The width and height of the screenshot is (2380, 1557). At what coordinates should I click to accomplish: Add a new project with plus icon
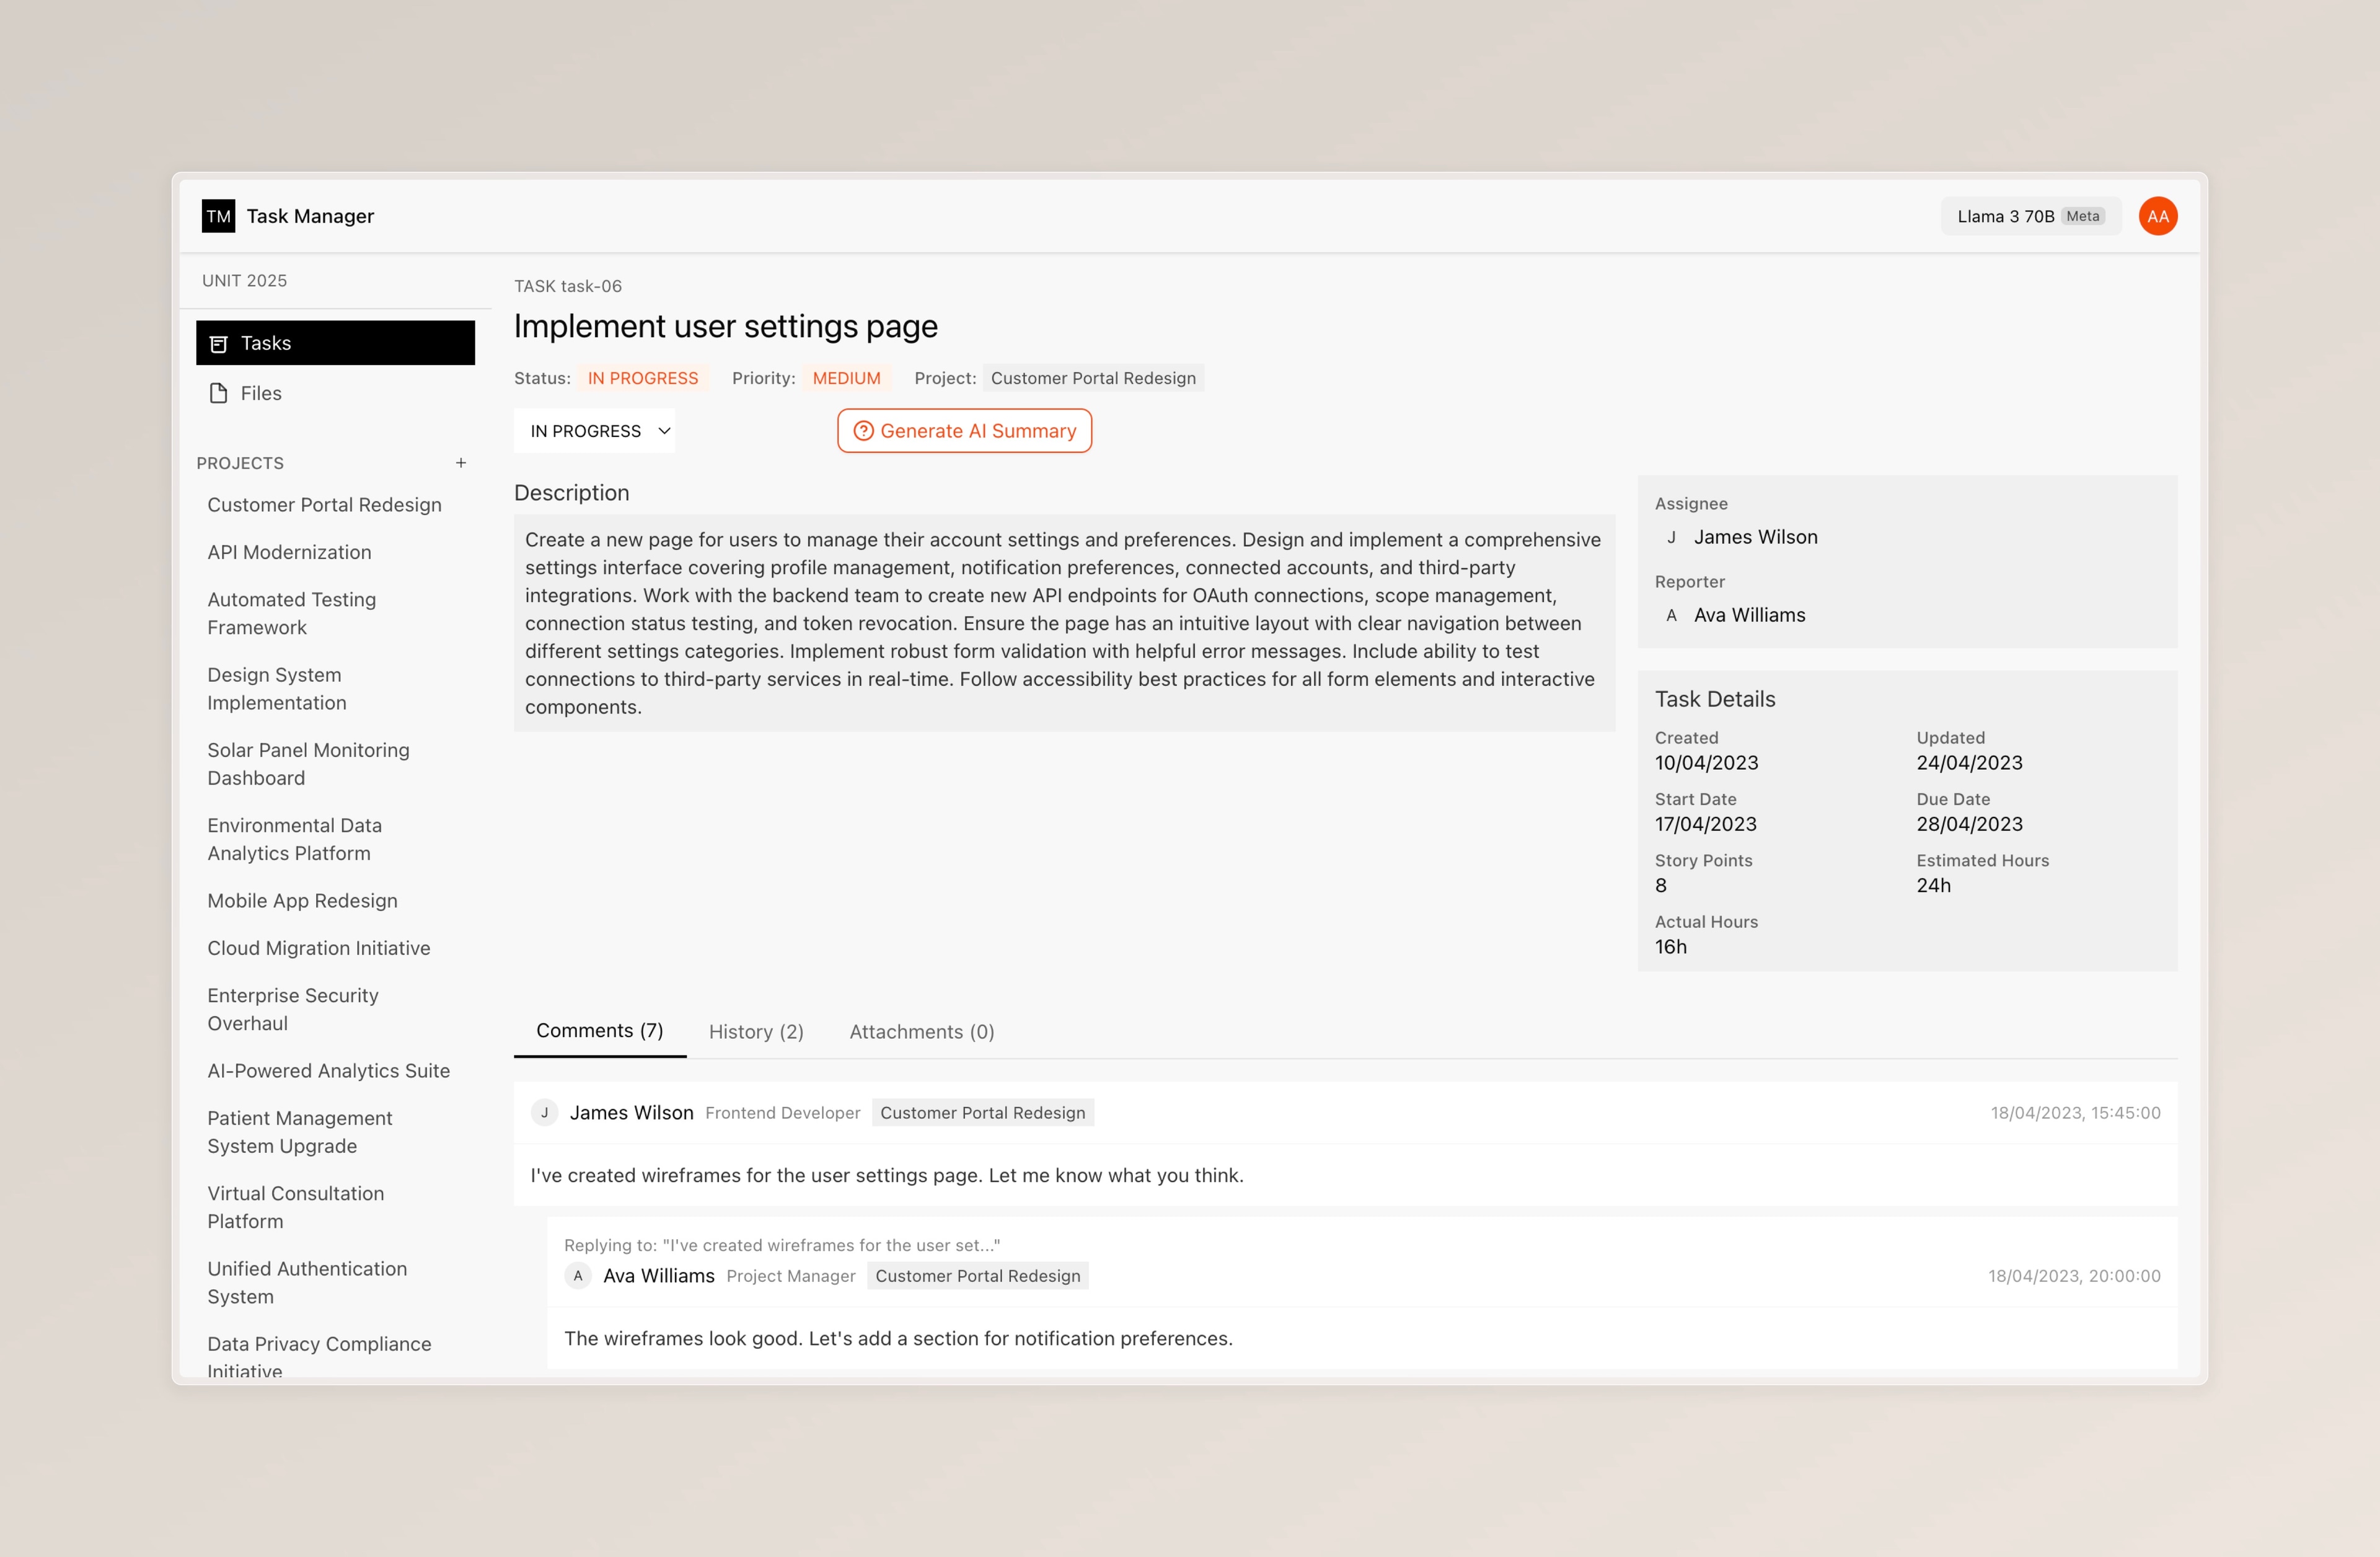coord(461,463)
